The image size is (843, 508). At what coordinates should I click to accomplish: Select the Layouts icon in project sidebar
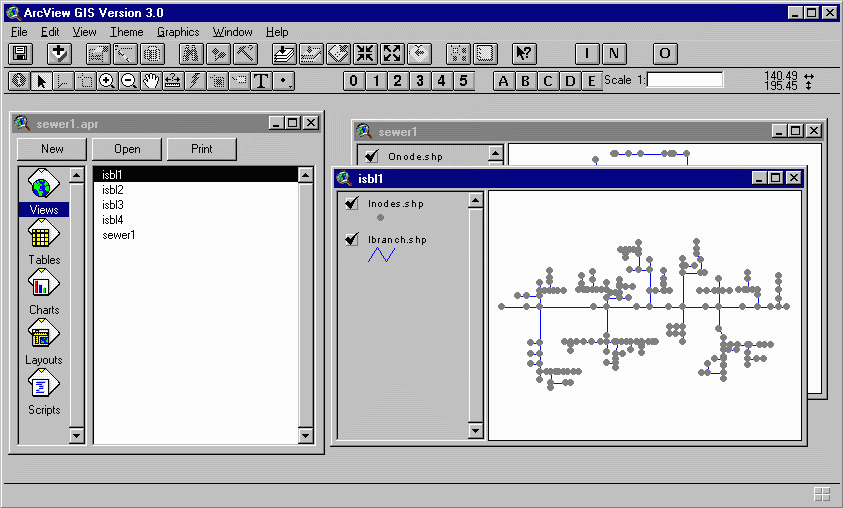pos(44,343)
